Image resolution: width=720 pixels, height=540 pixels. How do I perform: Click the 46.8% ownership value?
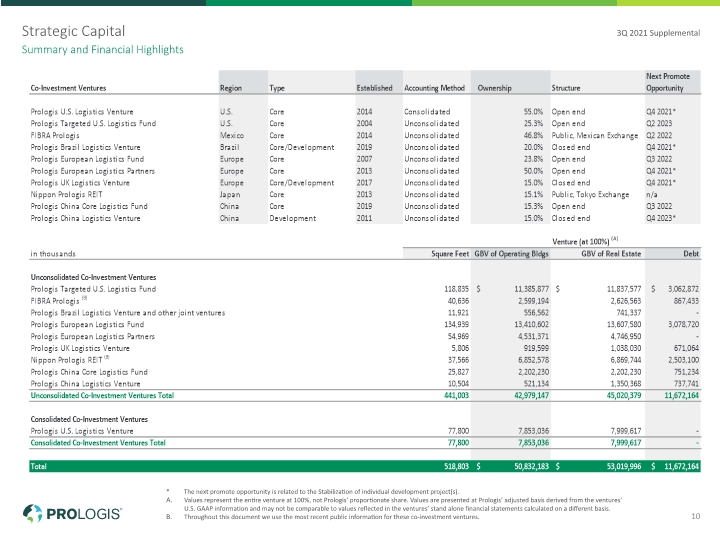point(533,135)
